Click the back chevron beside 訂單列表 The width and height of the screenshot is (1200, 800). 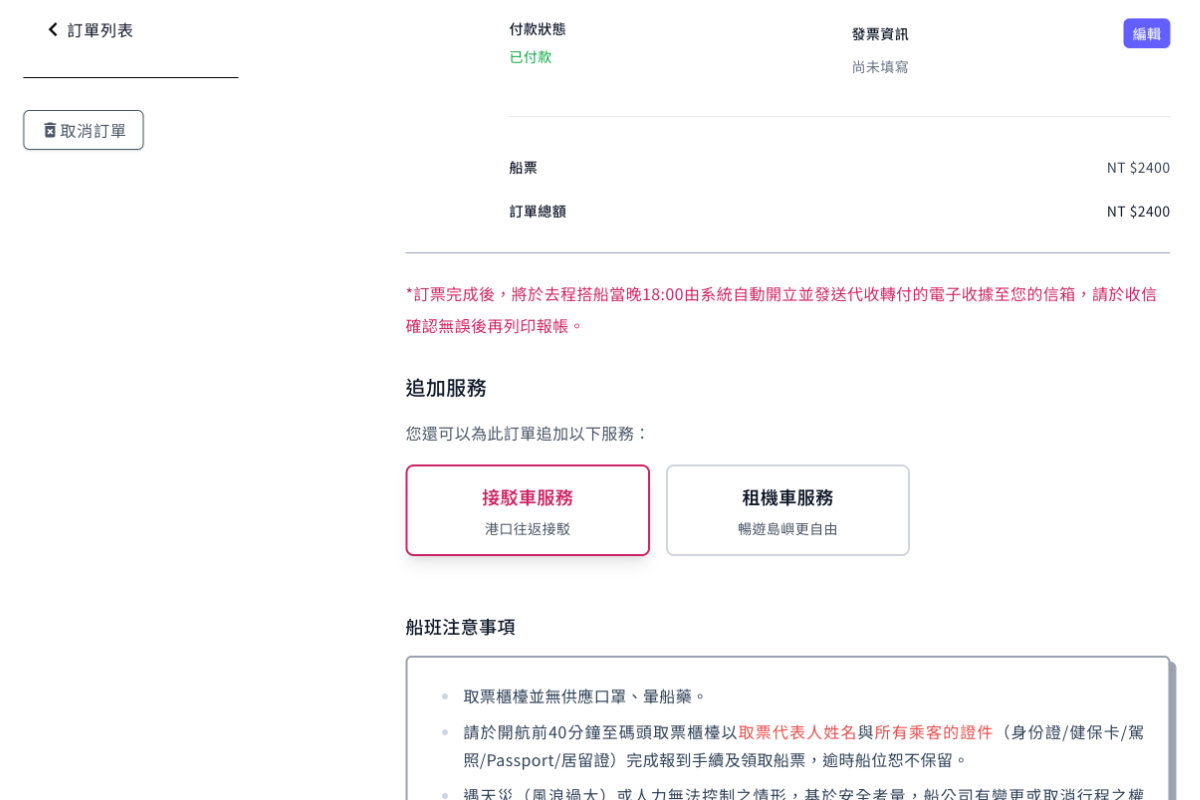coord(52,30)
